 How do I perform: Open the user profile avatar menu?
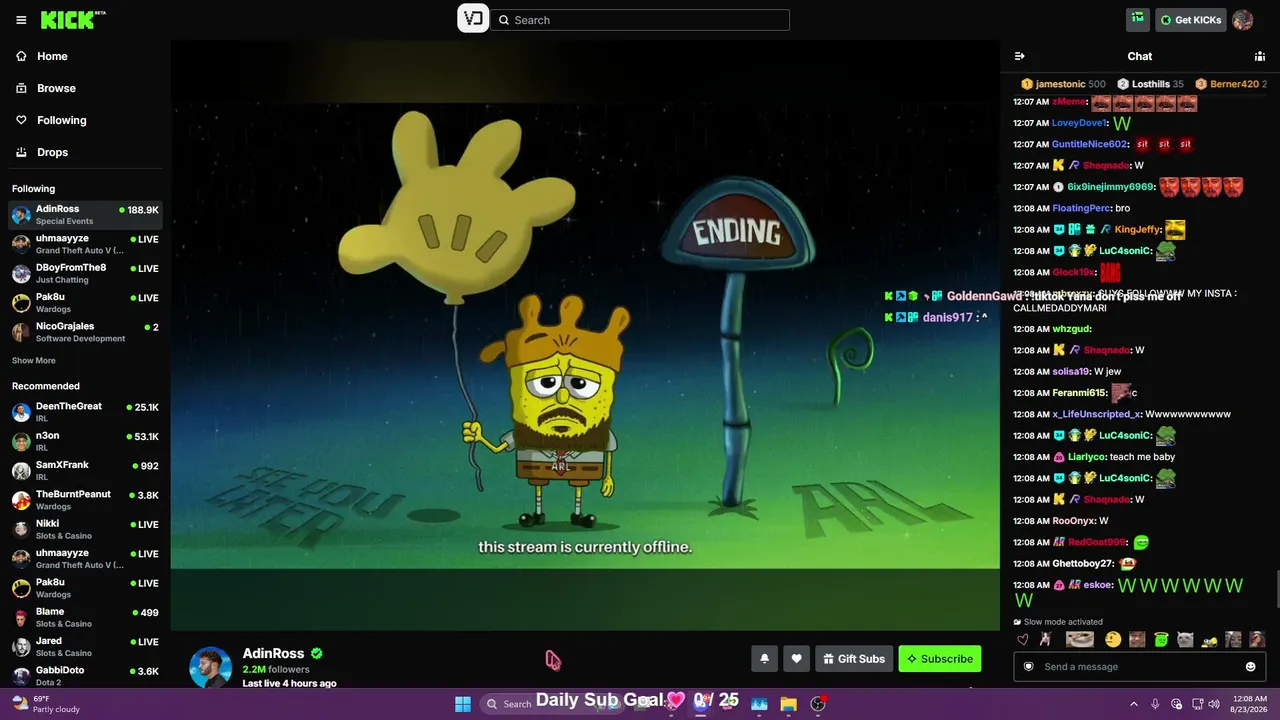pos(1243,20)
